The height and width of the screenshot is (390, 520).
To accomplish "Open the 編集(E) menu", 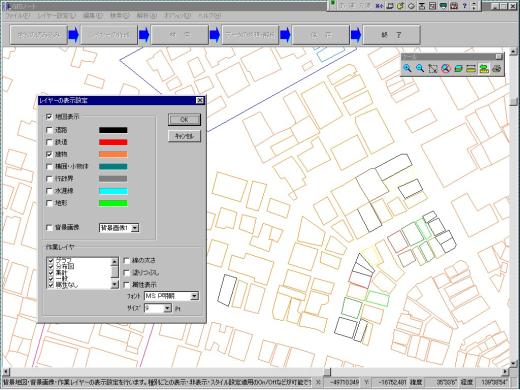I will [x=93, y=15].
